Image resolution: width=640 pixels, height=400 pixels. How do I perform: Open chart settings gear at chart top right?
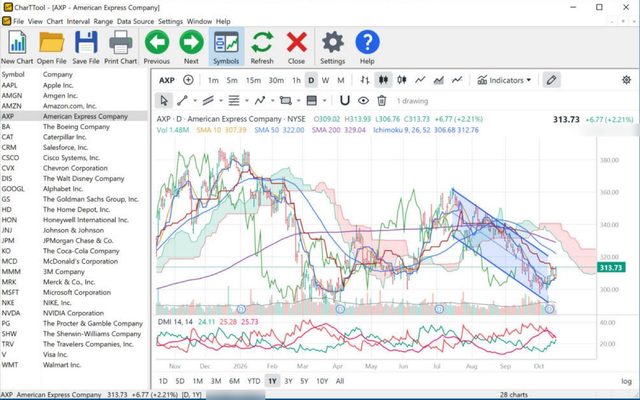[626, 80]
